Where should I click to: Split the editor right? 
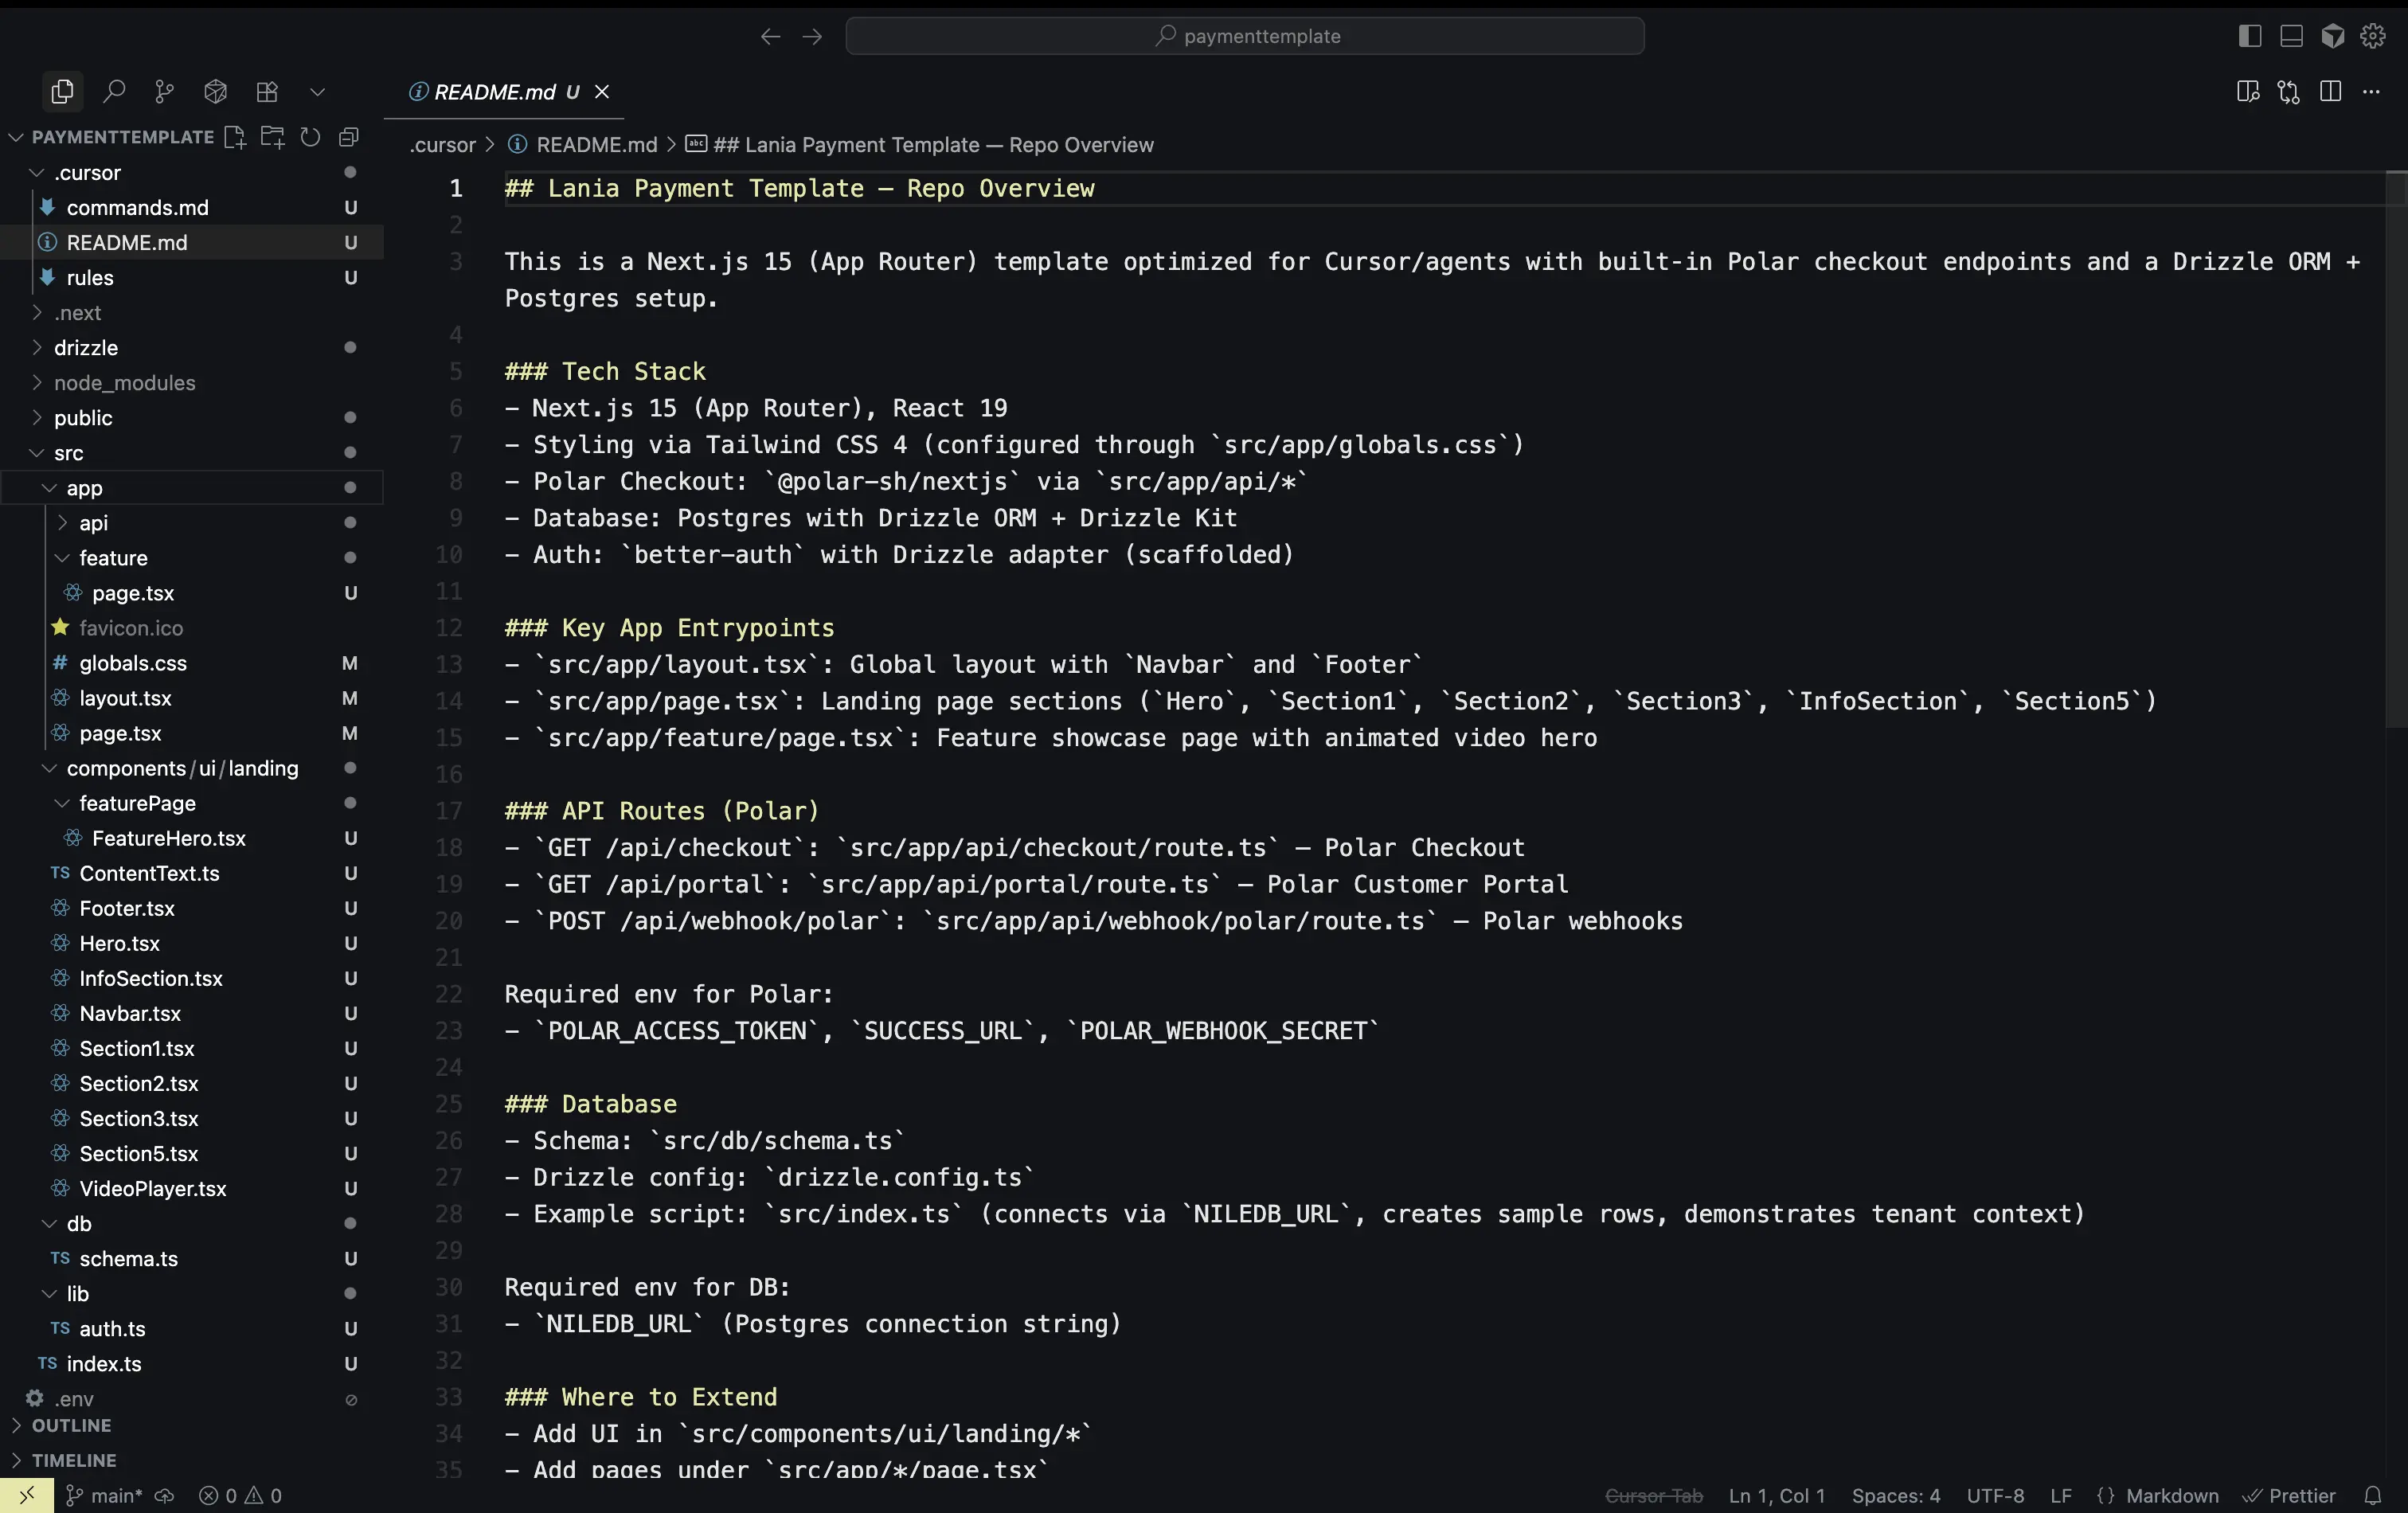click(2330, 92)
